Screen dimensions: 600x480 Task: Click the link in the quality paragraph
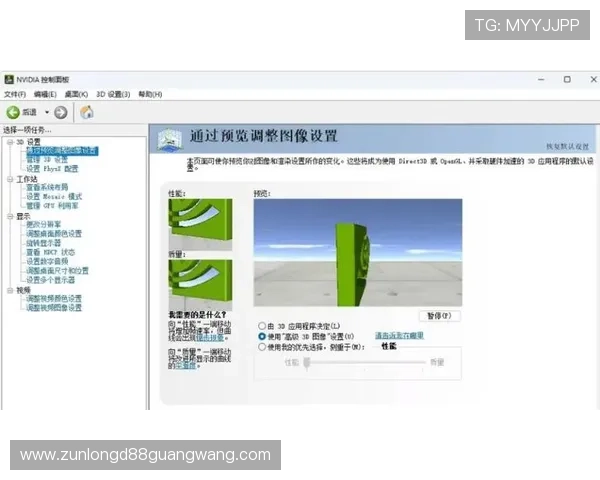coord(186,366)
